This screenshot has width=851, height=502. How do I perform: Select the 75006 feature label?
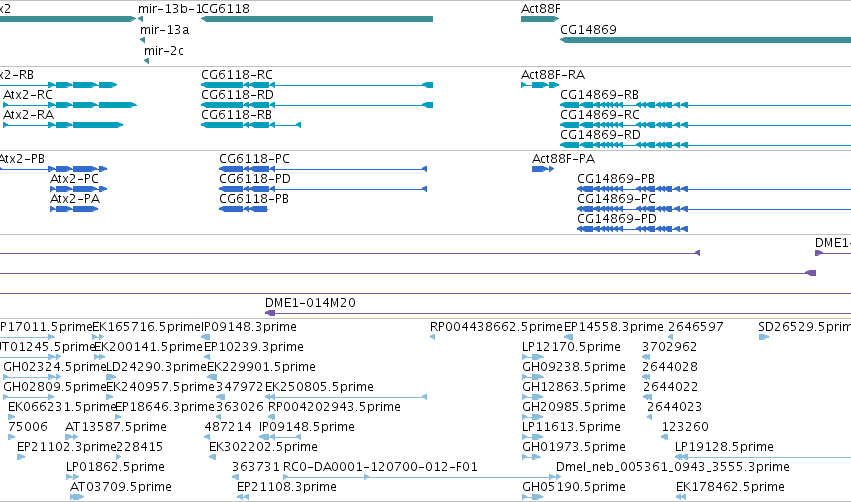point(28,428)
